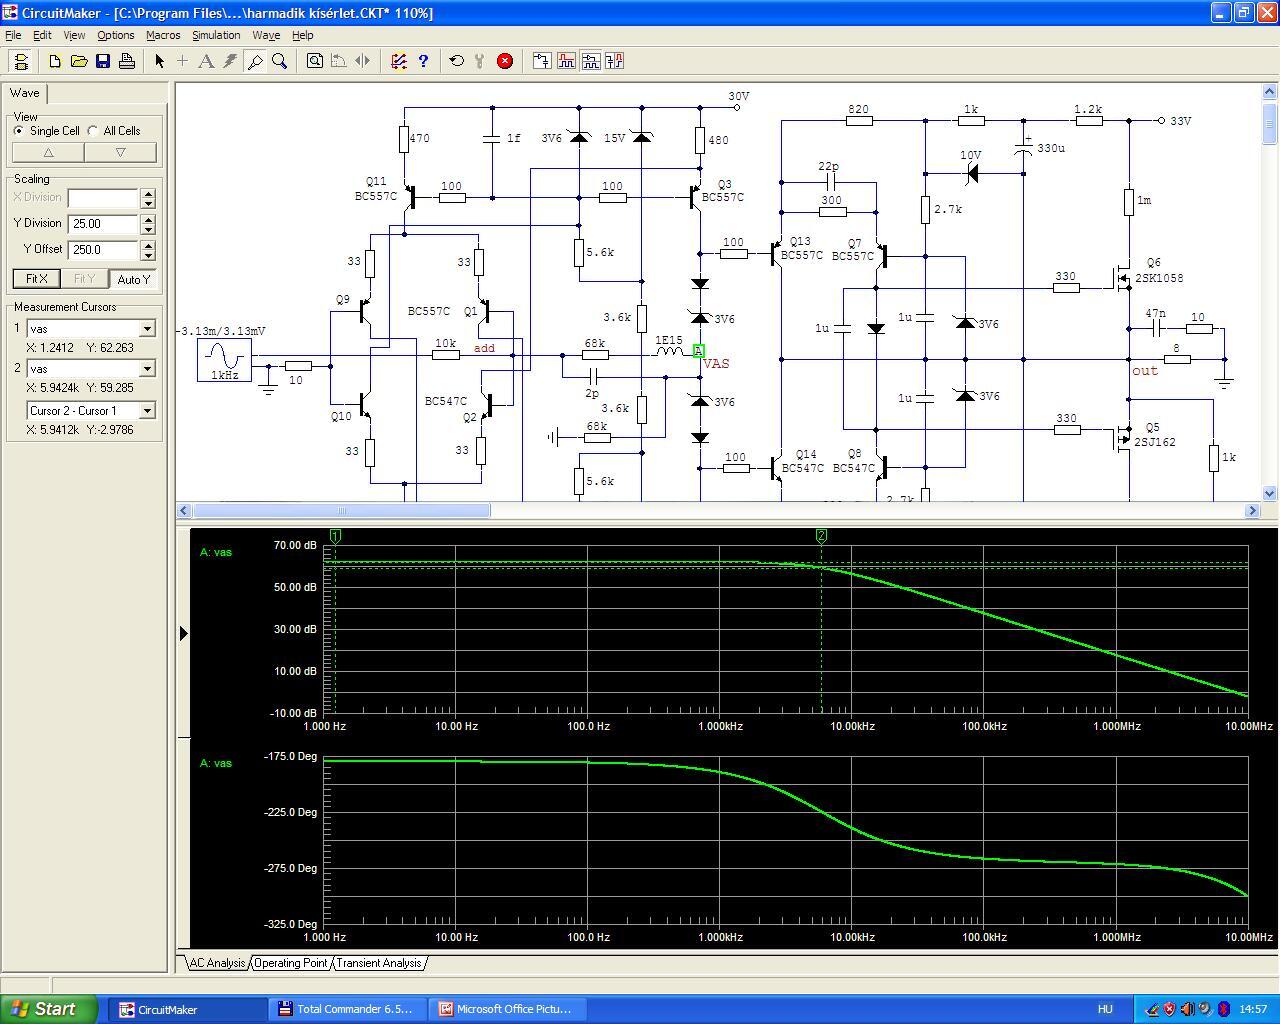Click measurement cursor 2 marker on the plot

822,536
